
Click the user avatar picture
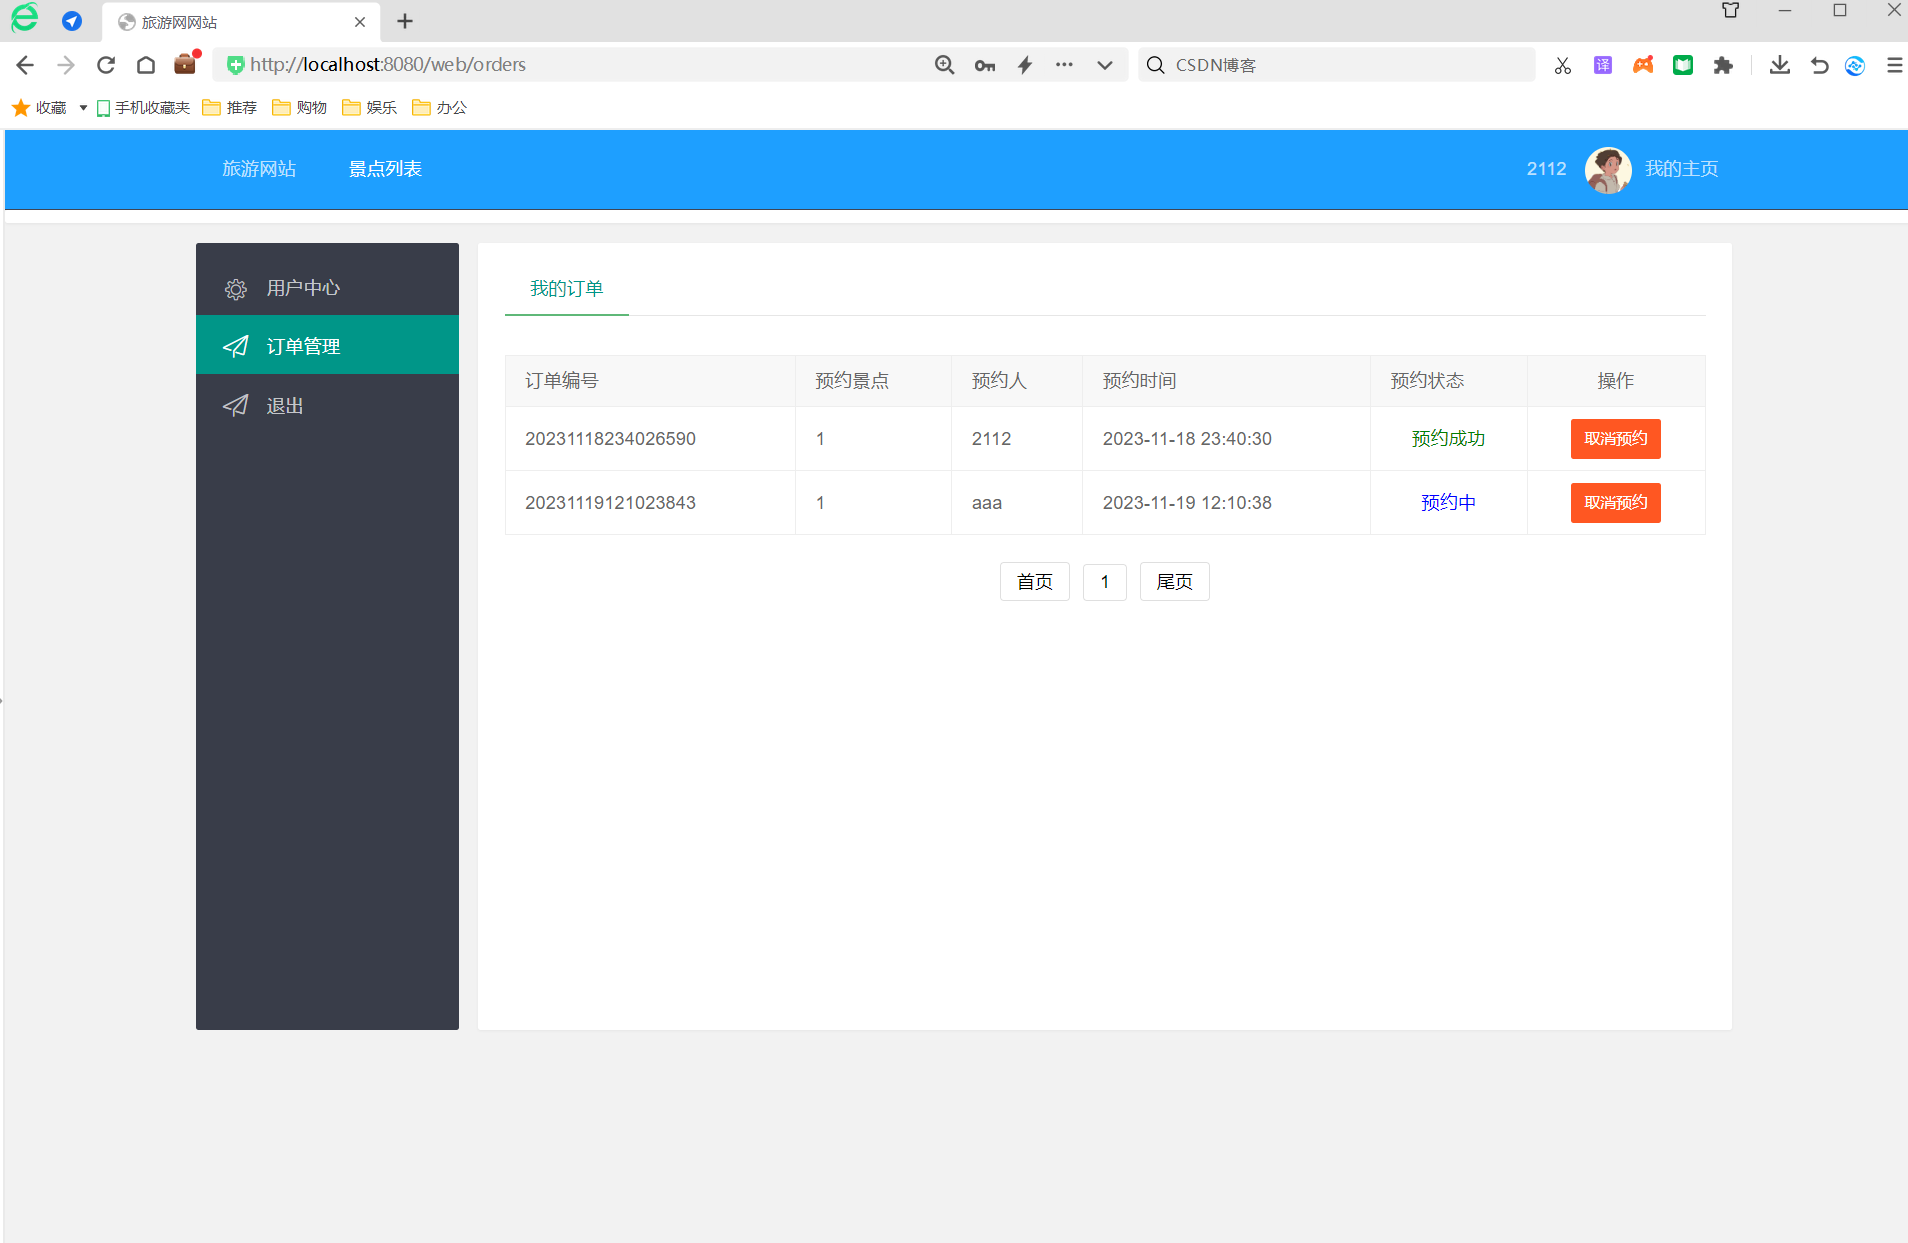pyautogui.click(x=1607, y=169)
